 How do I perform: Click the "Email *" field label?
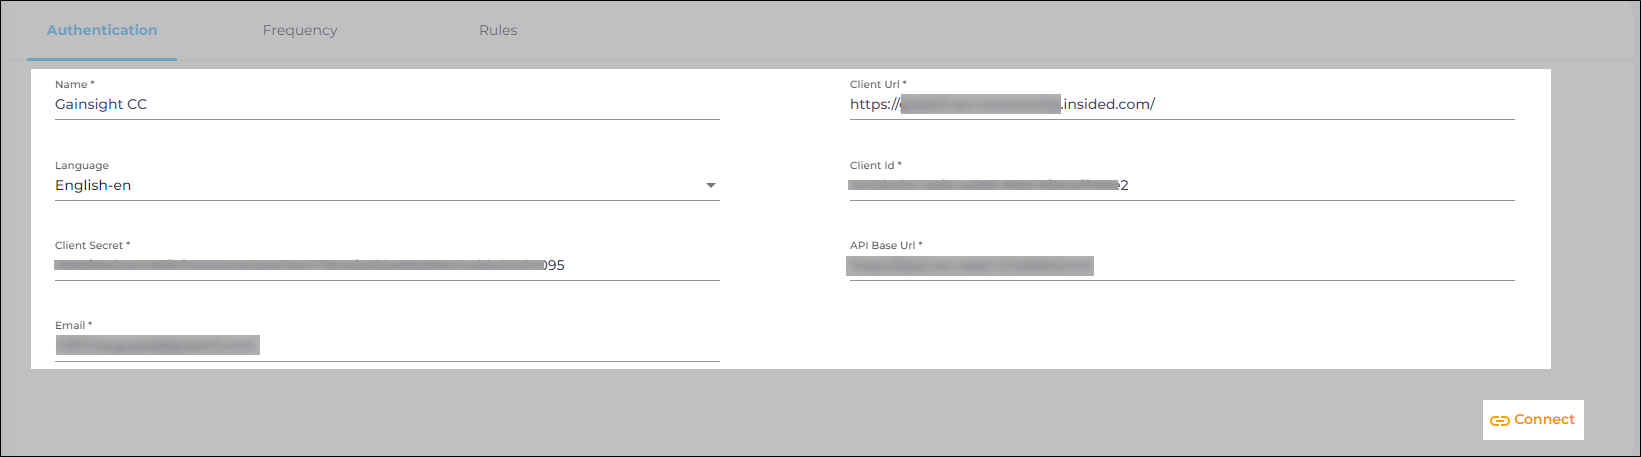tap(74, 326)
